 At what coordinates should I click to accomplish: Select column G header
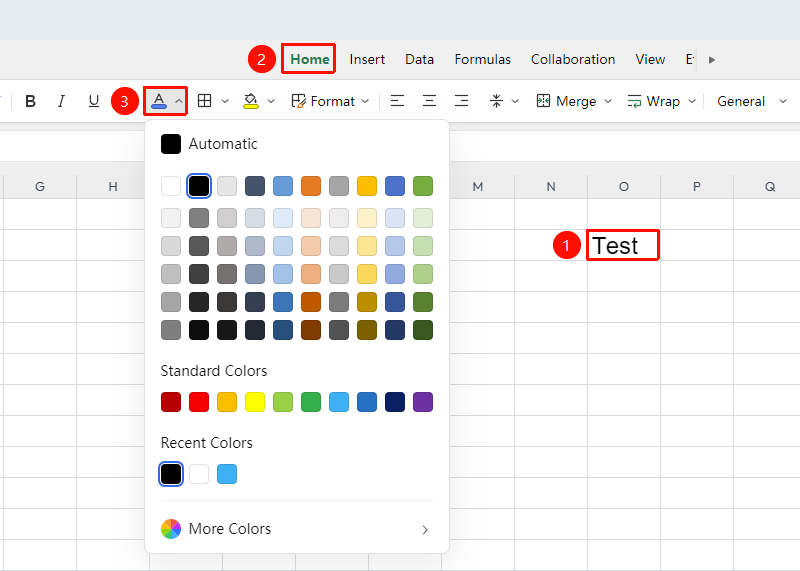click(40, 187)
